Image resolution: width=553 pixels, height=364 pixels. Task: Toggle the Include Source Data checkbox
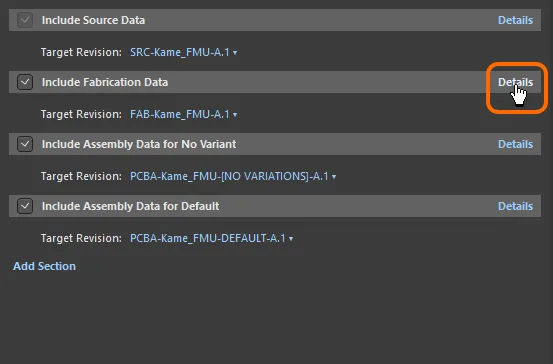25,20
